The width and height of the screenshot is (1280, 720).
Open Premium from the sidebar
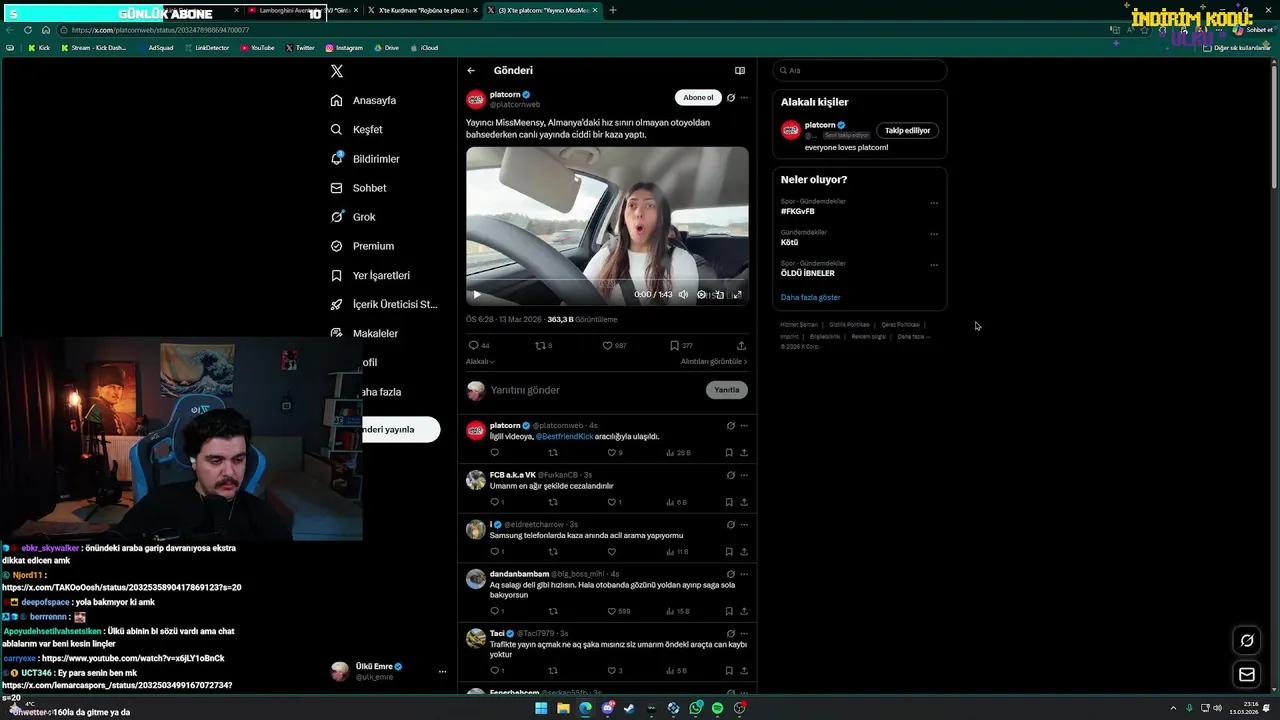pyautogui.click(x=362, y=246)
